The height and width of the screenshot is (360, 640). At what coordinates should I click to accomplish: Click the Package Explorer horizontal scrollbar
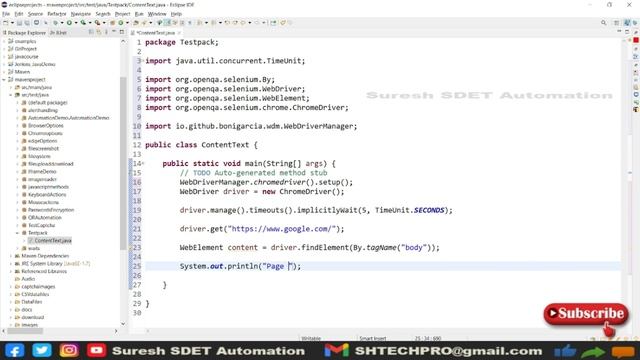[25, 331]
